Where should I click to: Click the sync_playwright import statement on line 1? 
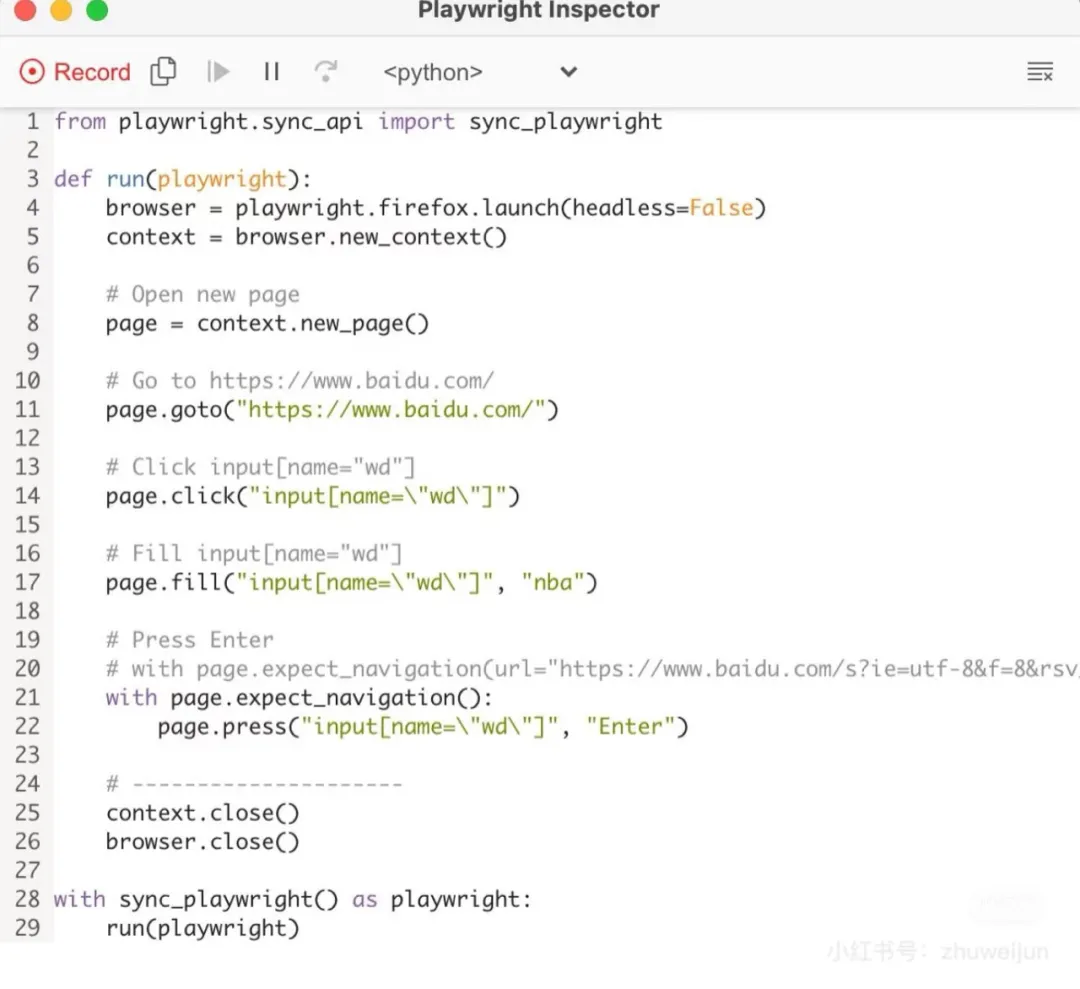(x=565, y=122)
